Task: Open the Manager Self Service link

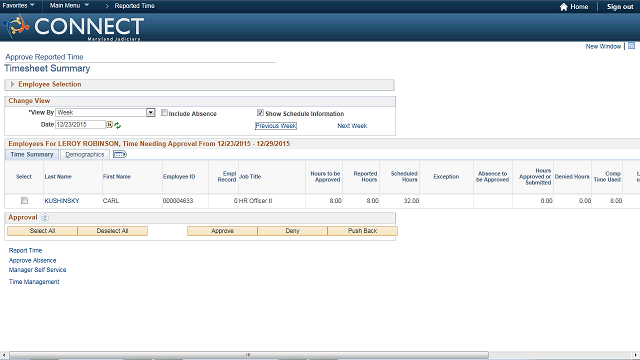Action: pyautogui.click(x=37, y=270)
